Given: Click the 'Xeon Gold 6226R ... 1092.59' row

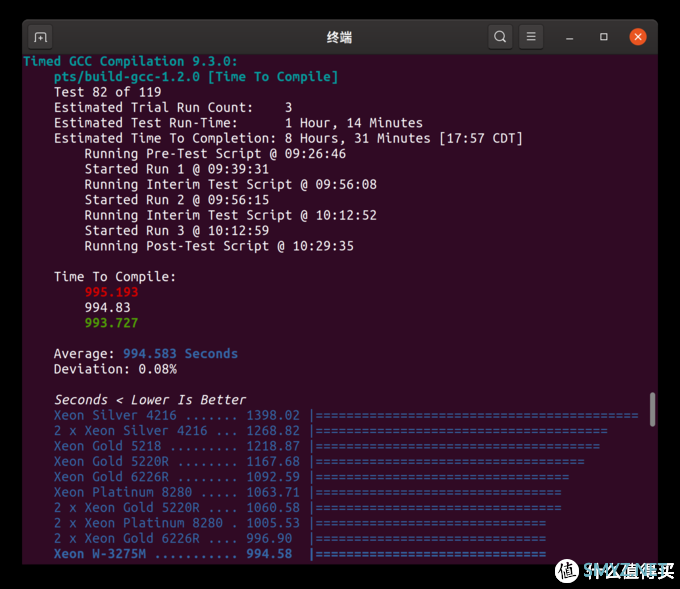Looking at the screenshot, I should click(311, 477).
